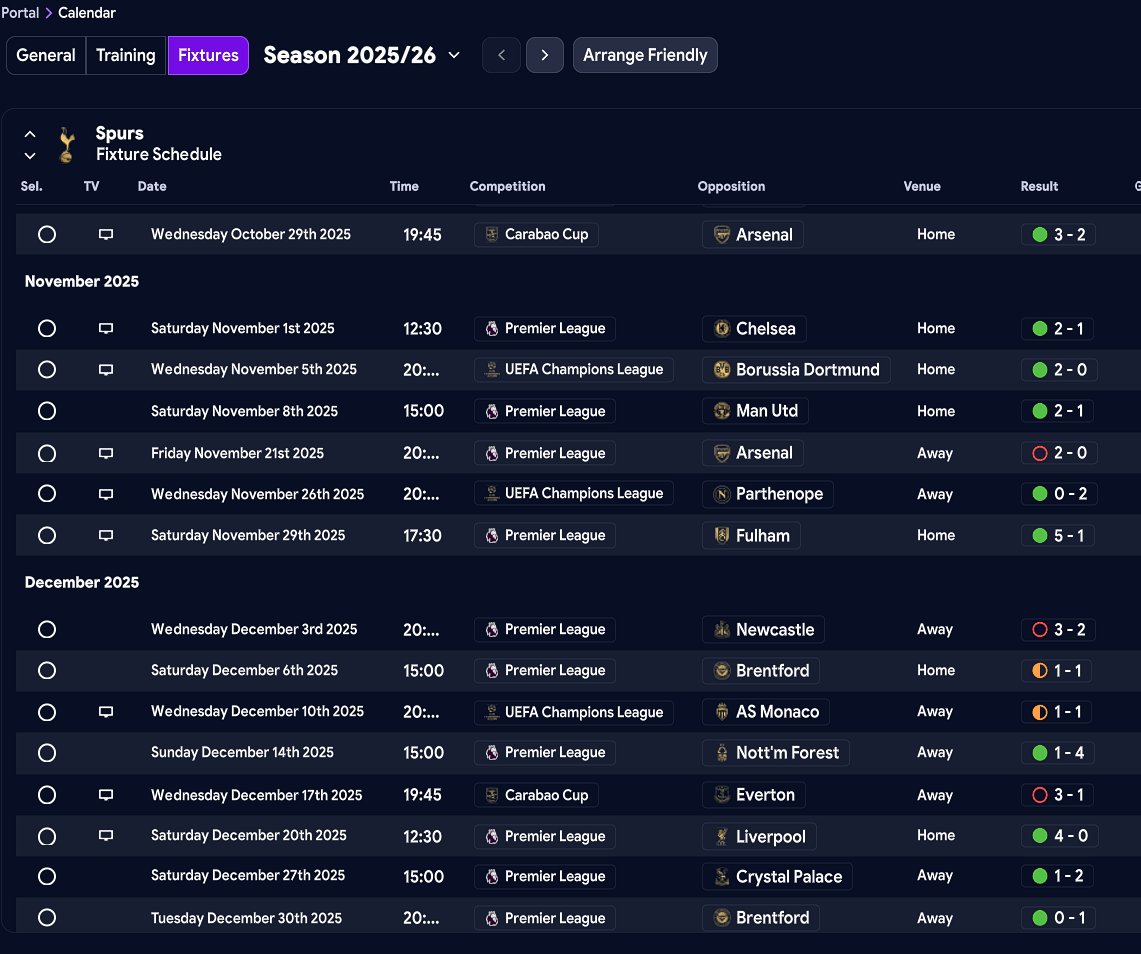Click the up chevron beside Spurs

[30, 135]
